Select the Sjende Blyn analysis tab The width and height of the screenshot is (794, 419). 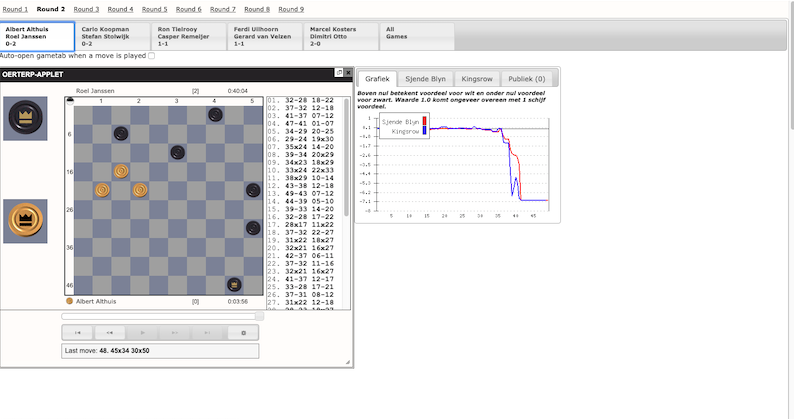click(425, 78)
